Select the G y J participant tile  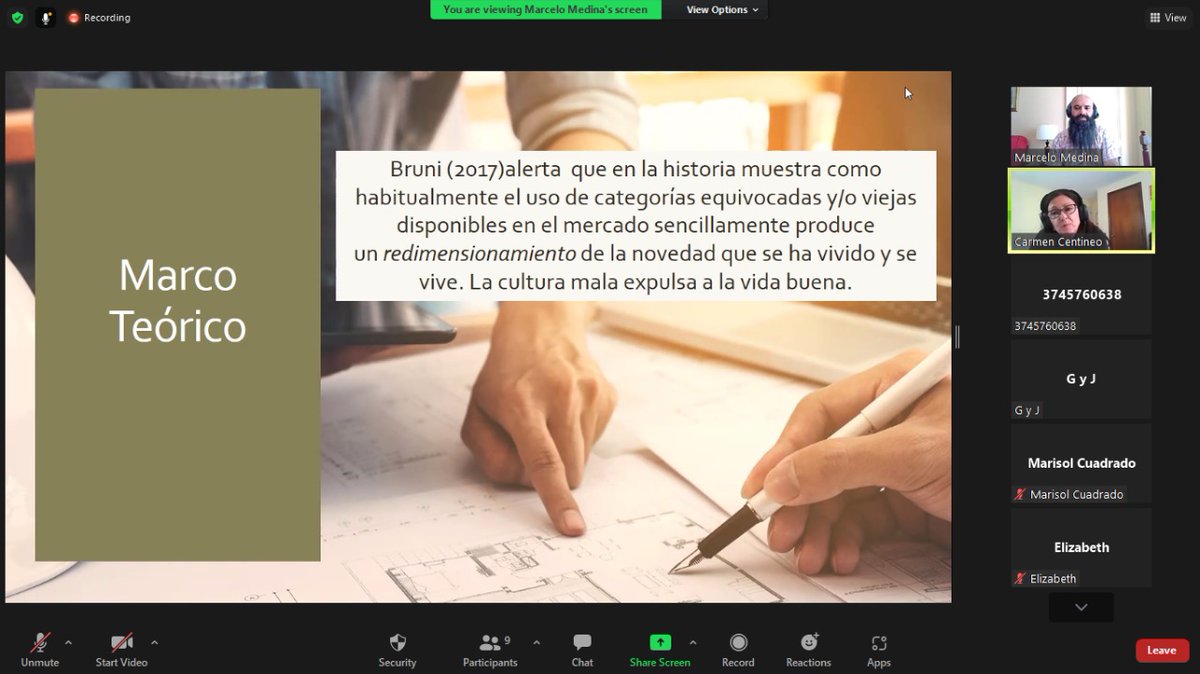[x=1081, y=379]
